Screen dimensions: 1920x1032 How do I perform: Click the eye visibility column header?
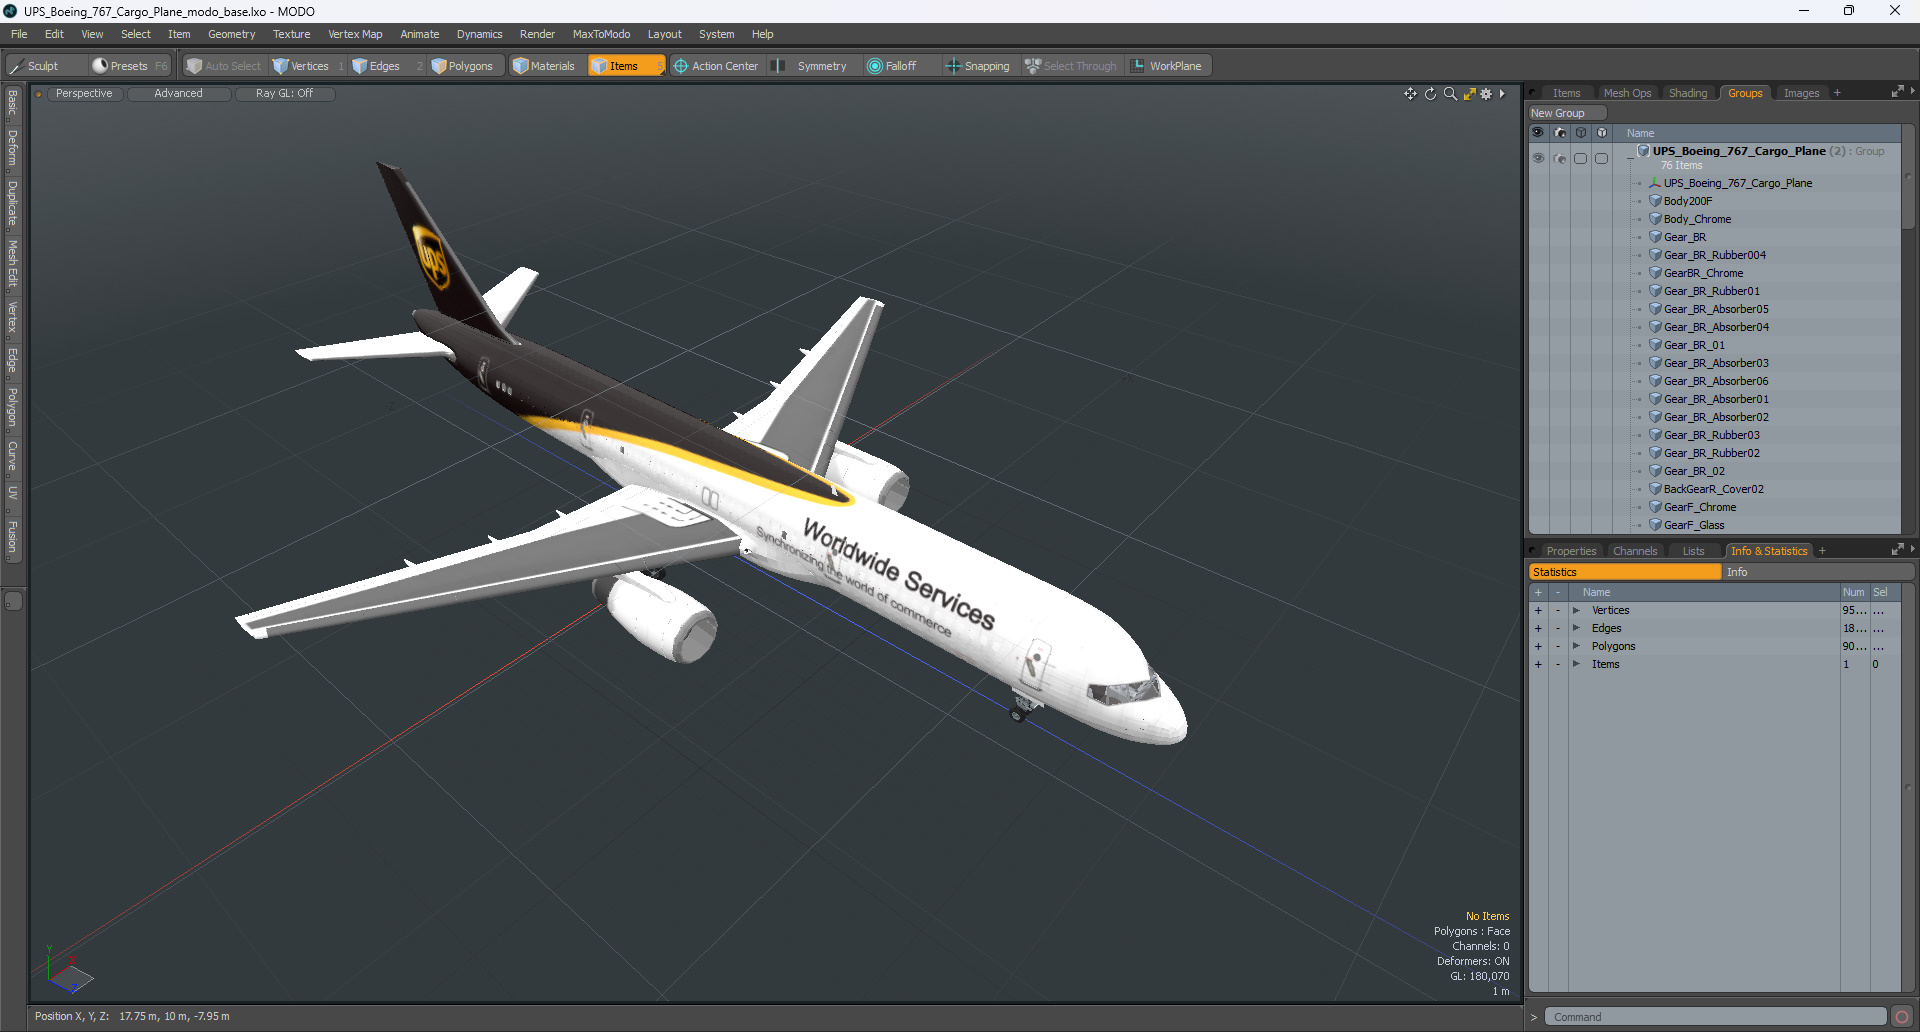[x=1538, y=133]
